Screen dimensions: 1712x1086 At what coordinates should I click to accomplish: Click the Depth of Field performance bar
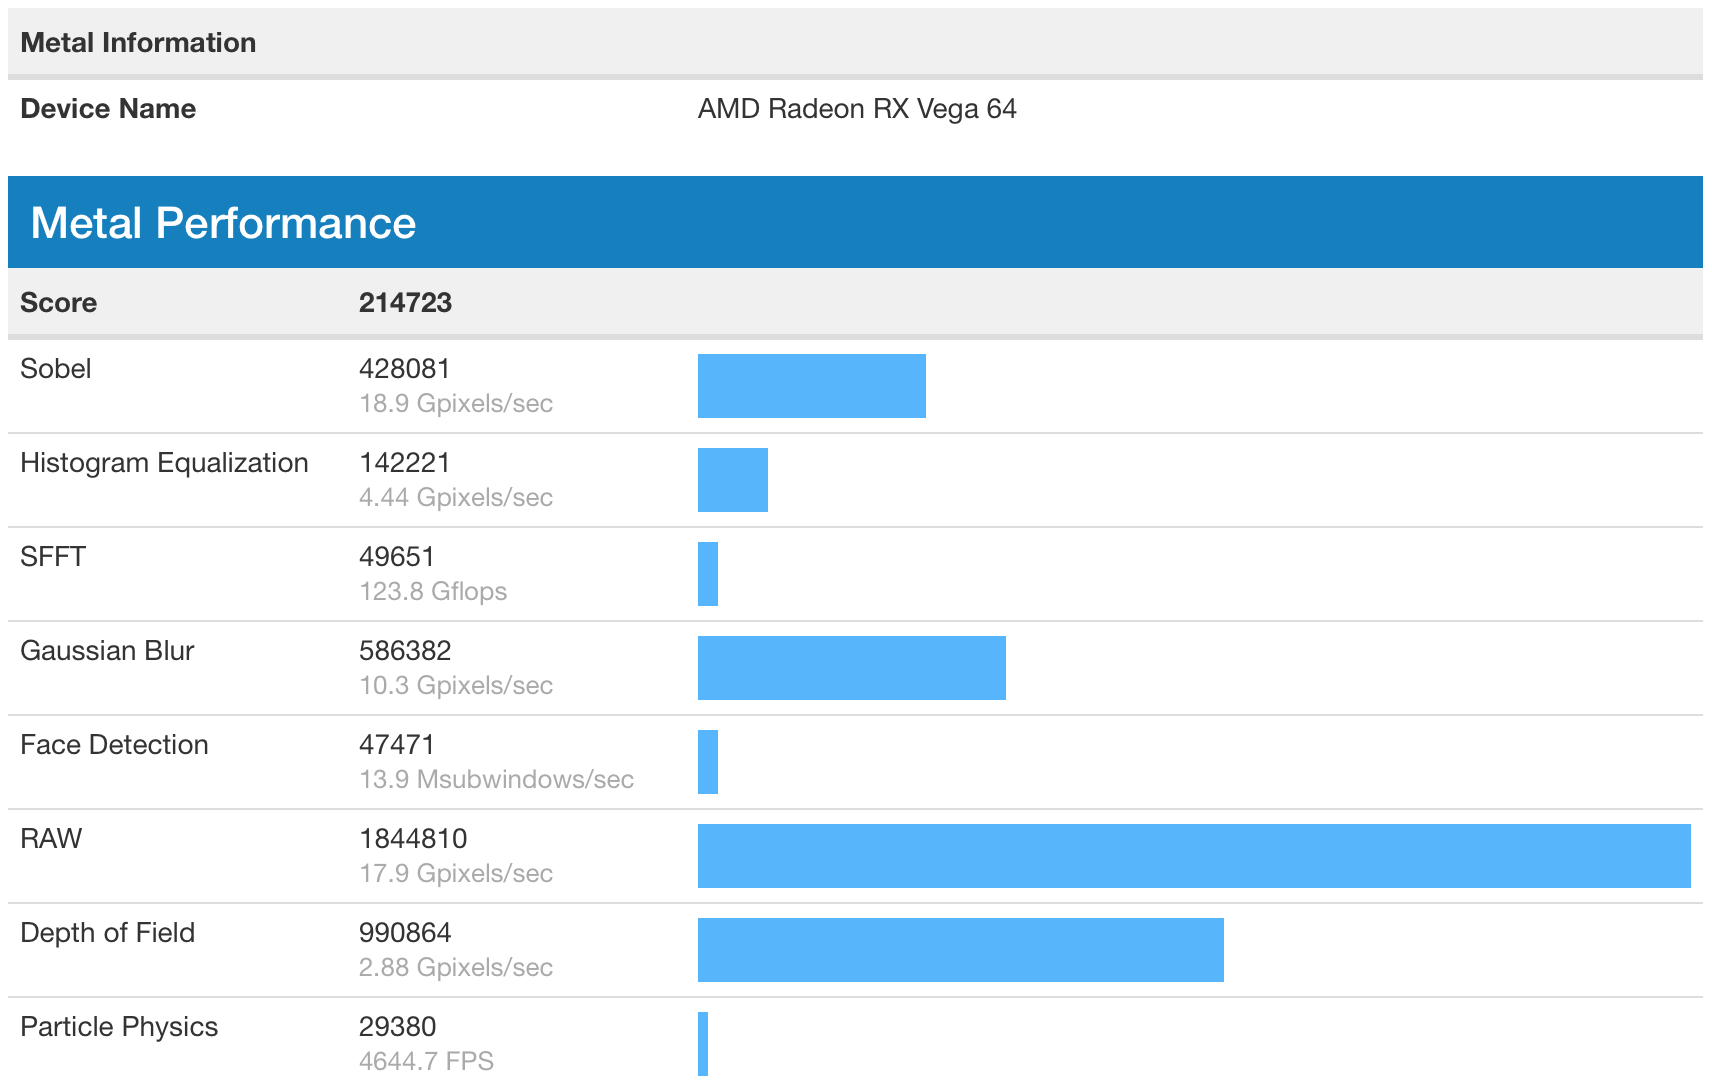click(961, 950)
